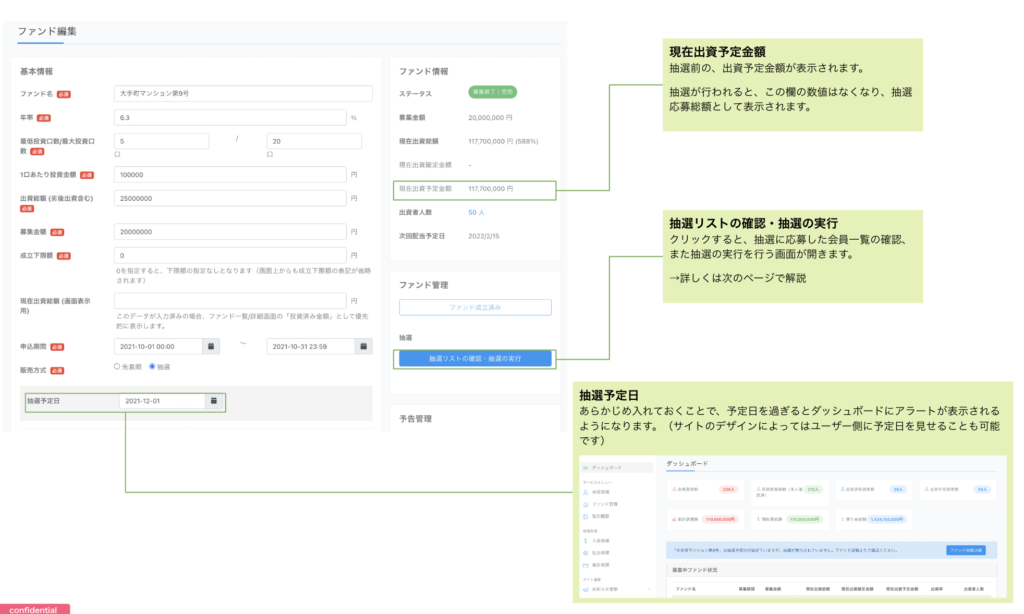Screen dimensions: 1024x614
Task: Open ダッシュボード in the sidebar menu
Action: pos(608,467)
